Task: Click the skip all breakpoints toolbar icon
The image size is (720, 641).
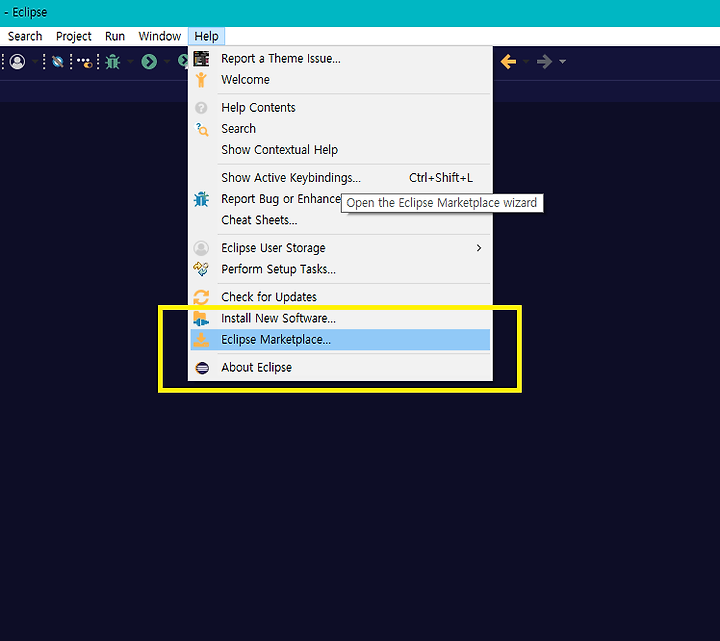Action: pos(57,62)
